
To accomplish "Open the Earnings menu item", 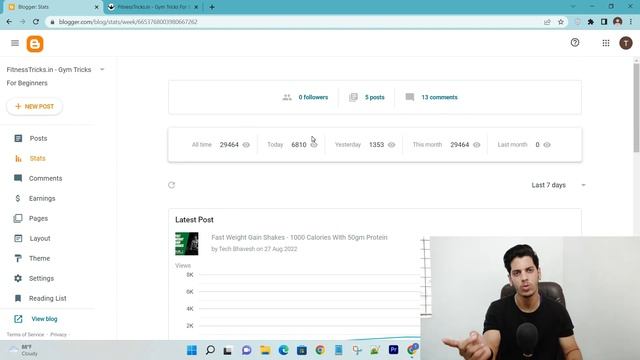I will [42, 198].
